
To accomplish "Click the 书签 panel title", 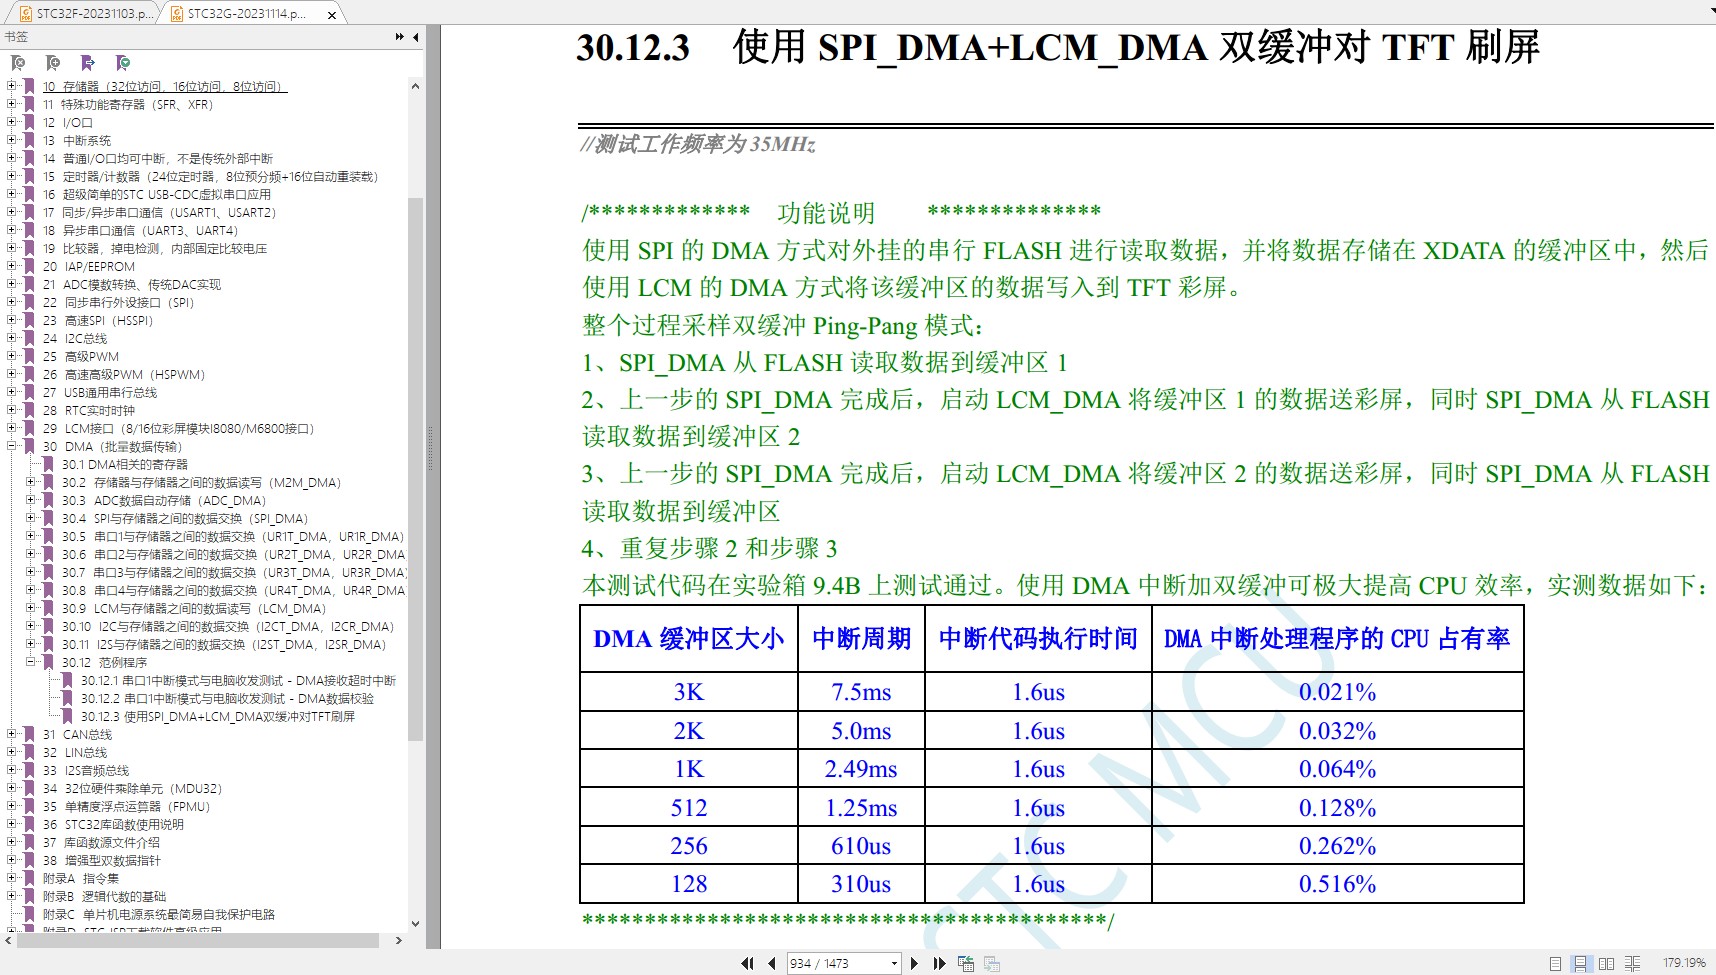I will click(x=16, y=37).
